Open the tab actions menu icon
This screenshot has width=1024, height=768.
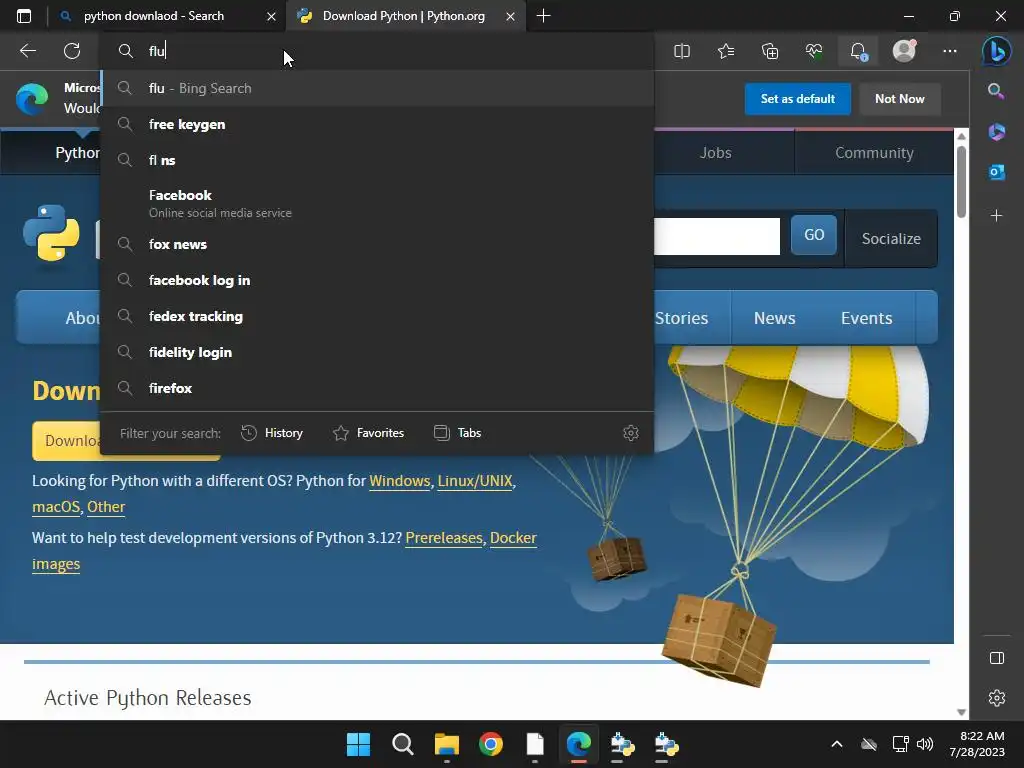(24, 16)
